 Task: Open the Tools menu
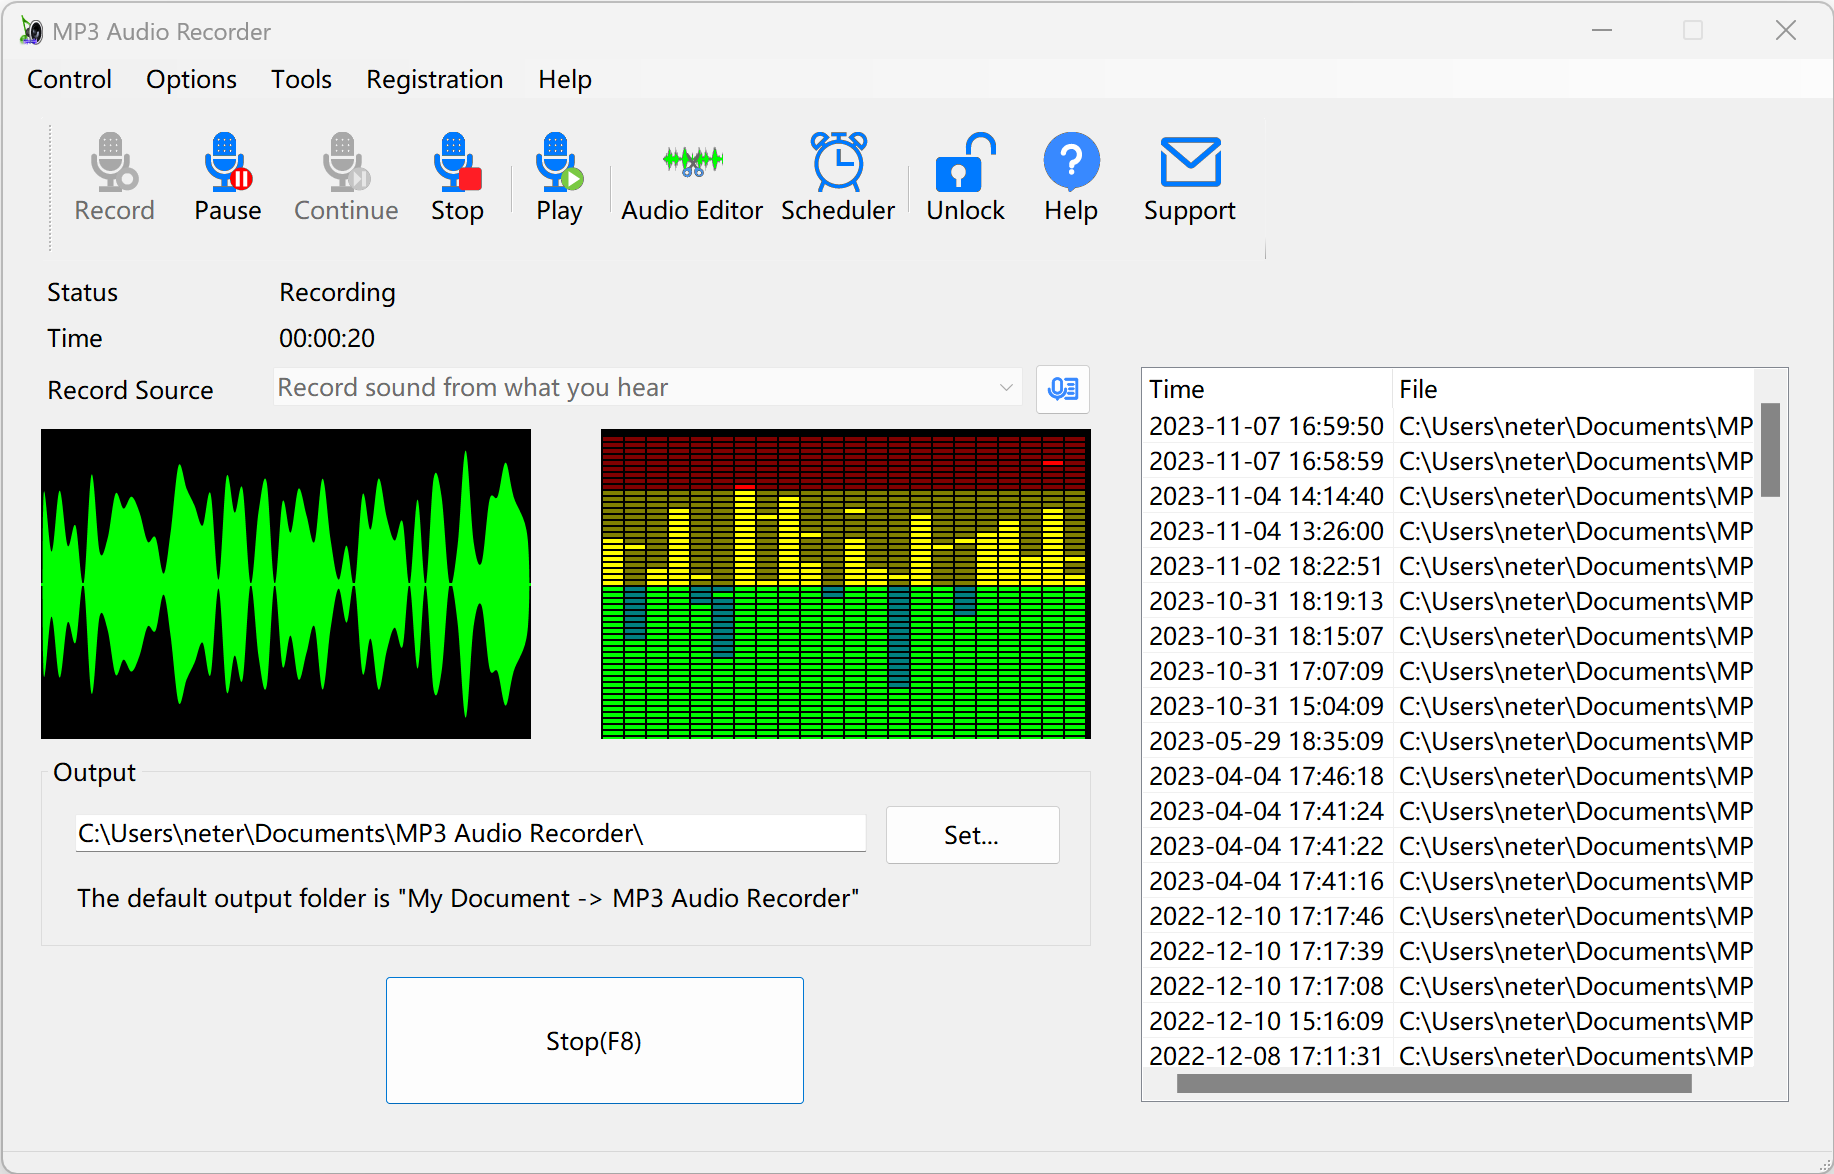300,79
